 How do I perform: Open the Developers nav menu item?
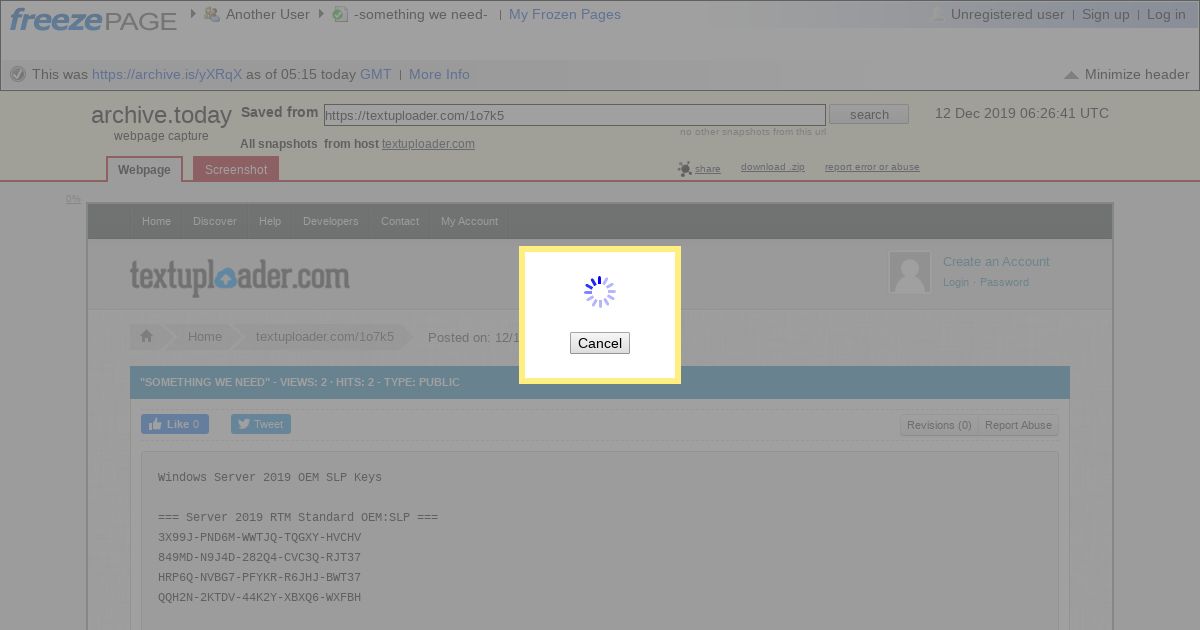[x=331, y=221]
